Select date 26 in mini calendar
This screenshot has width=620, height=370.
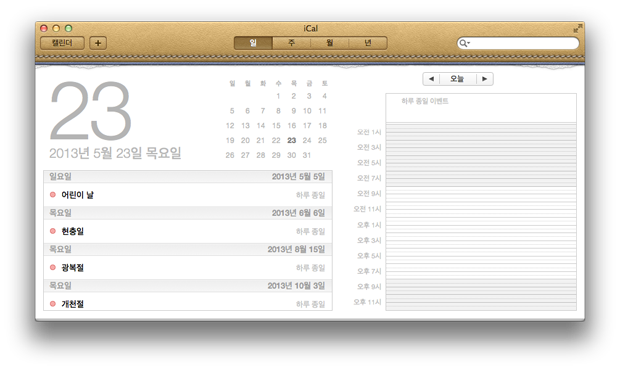230,155
